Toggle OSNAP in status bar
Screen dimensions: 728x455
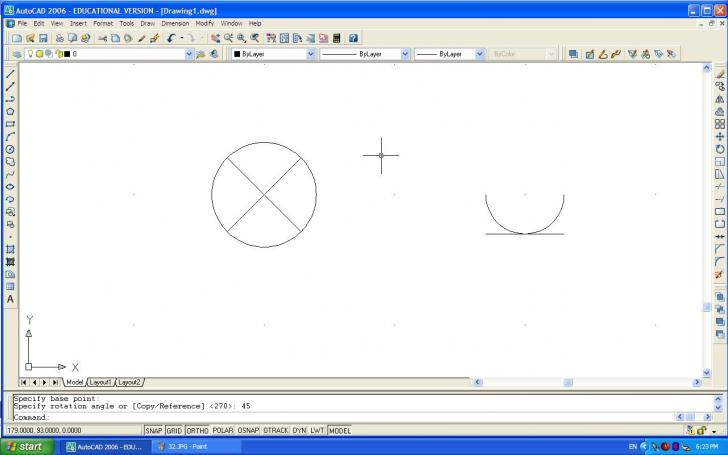tap(248, 430)
